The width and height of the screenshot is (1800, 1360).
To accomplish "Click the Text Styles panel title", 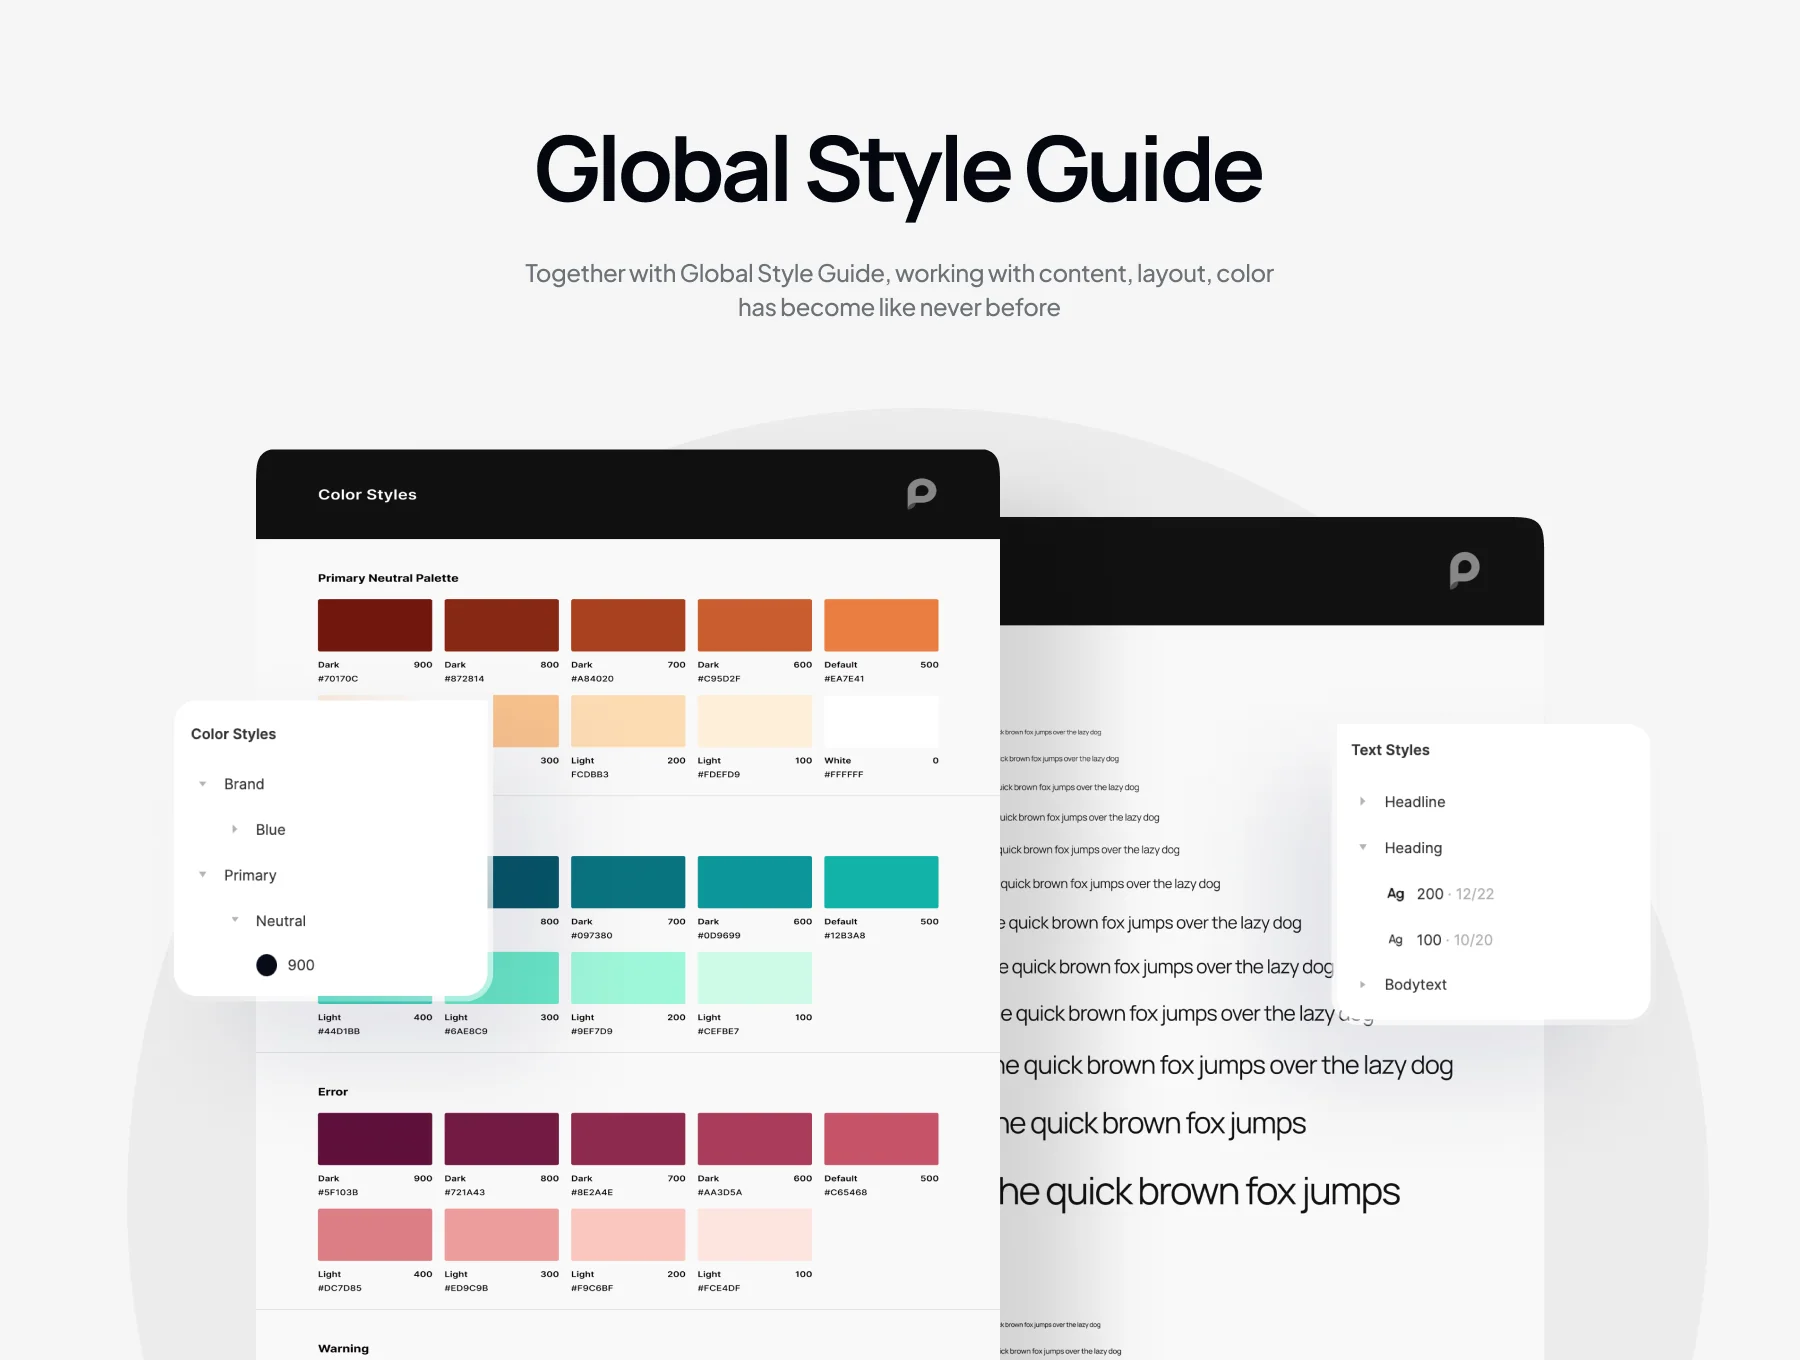I will (1390, 750).
